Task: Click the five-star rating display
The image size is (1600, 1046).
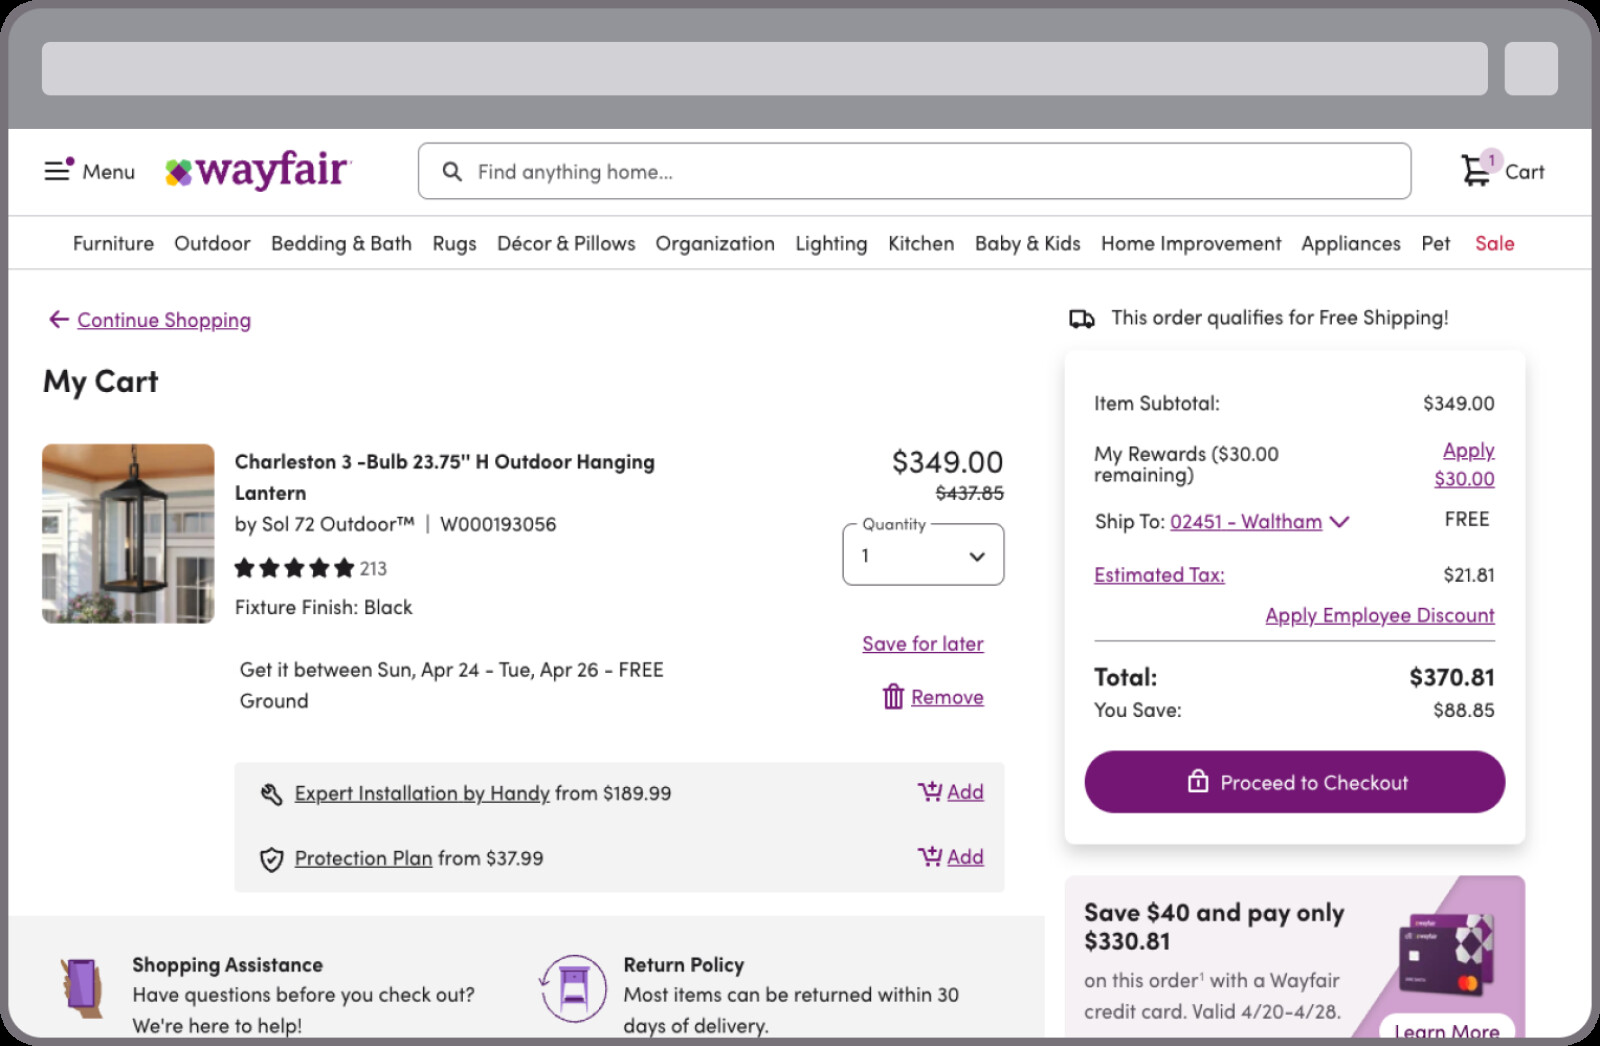Action: pyautogui.click(x=295, y=568)
